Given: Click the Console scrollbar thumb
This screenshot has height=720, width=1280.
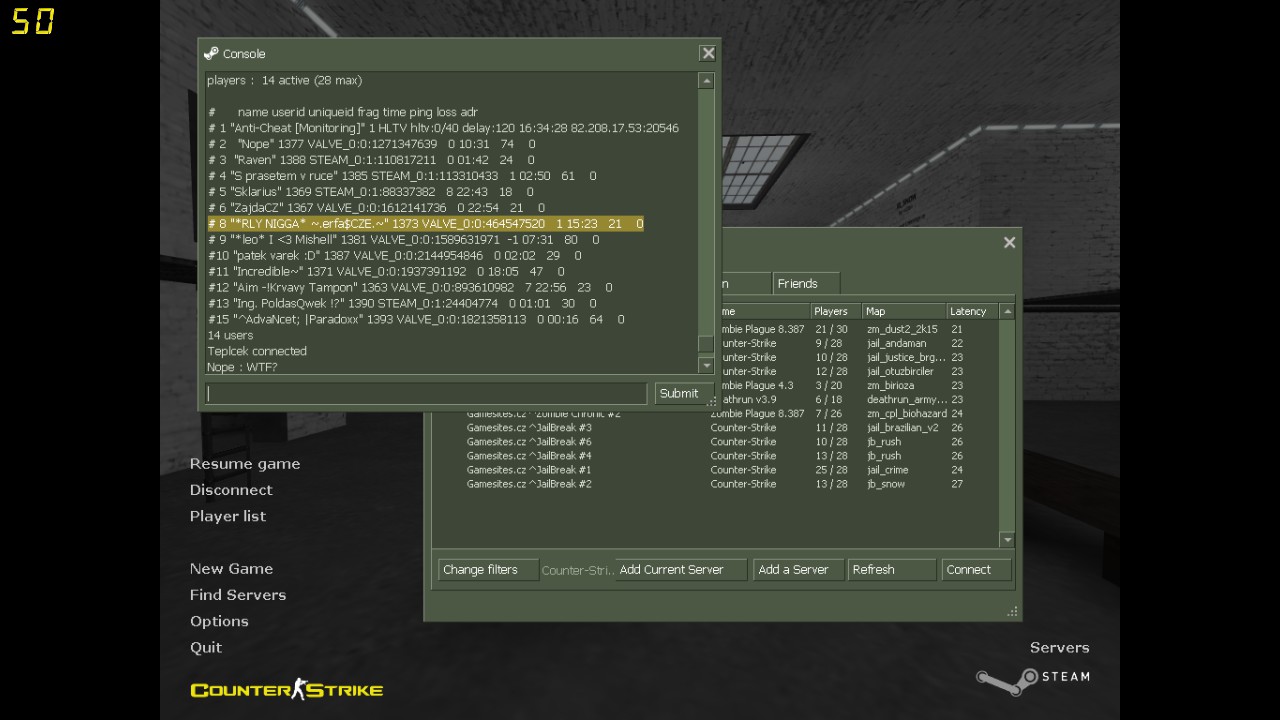Looking at the screenshot, I should [x=706, y=344].
